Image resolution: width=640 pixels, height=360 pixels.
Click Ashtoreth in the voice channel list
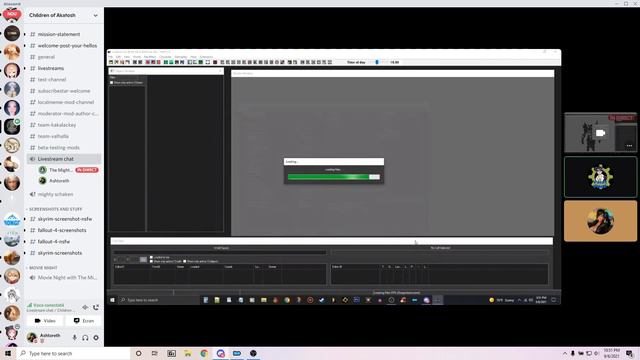(x=59, y=180)
